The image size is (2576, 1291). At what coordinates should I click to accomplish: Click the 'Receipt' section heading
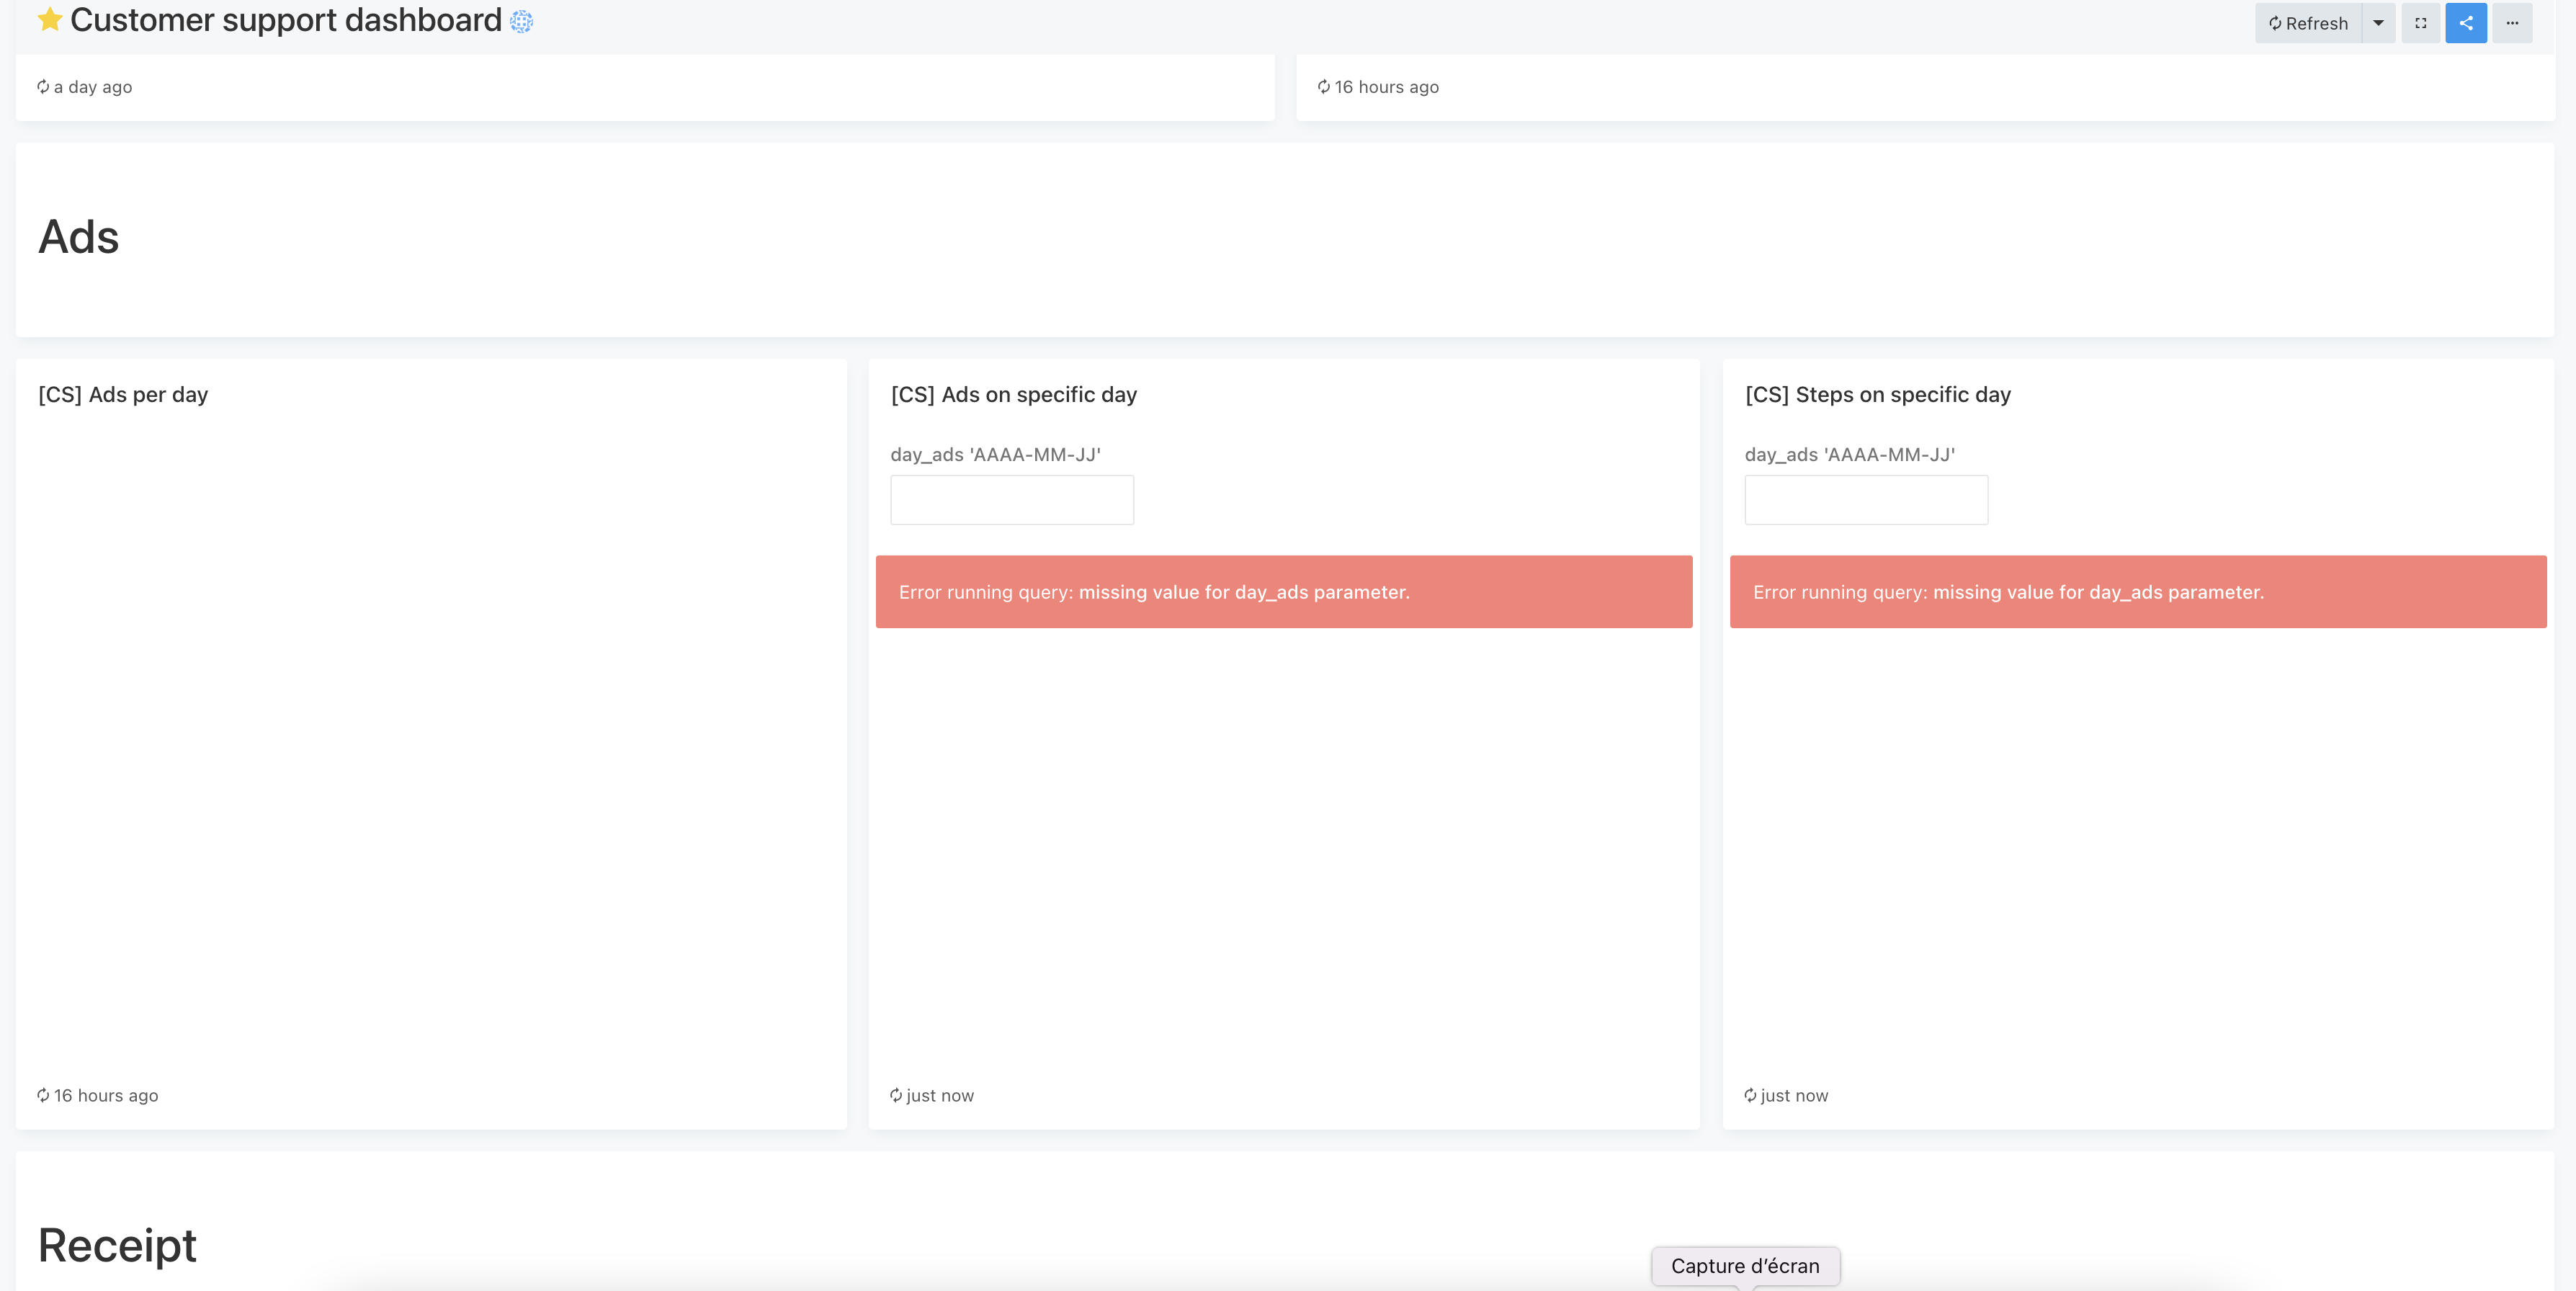pos(117,1246)
